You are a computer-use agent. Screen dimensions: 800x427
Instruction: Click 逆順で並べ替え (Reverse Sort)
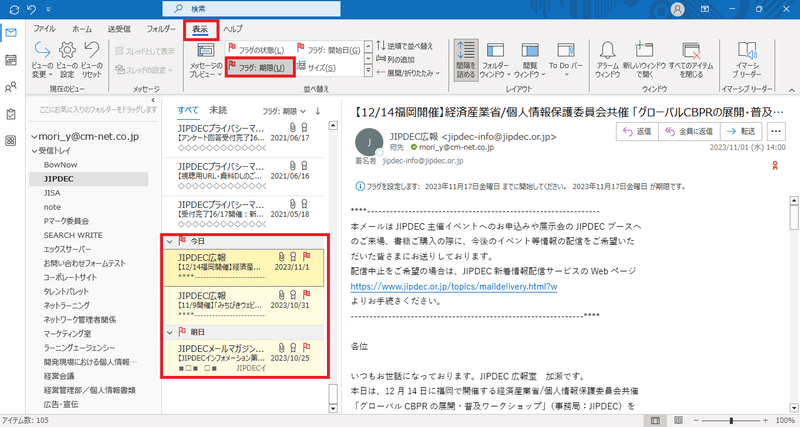(x=405, y=46)
